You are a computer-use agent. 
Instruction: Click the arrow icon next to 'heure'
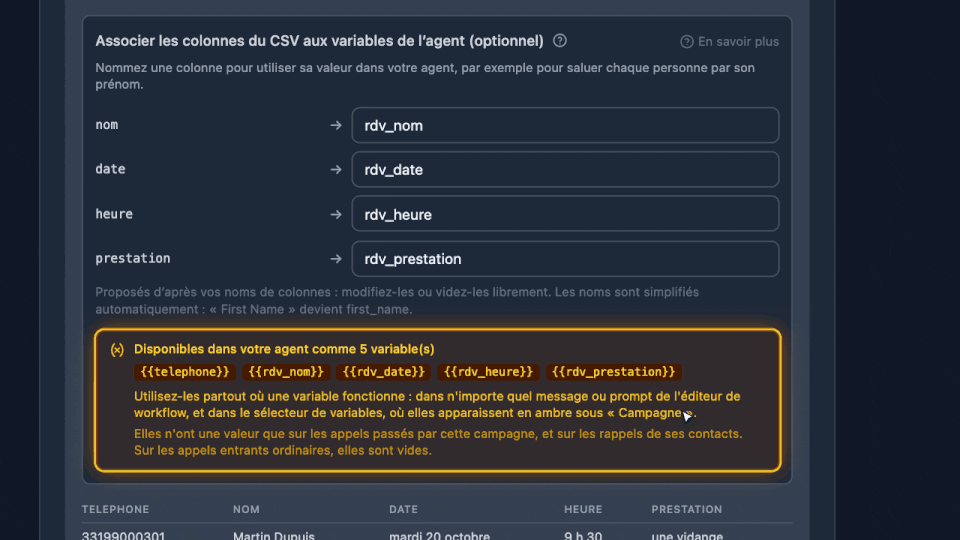(336, 214)
